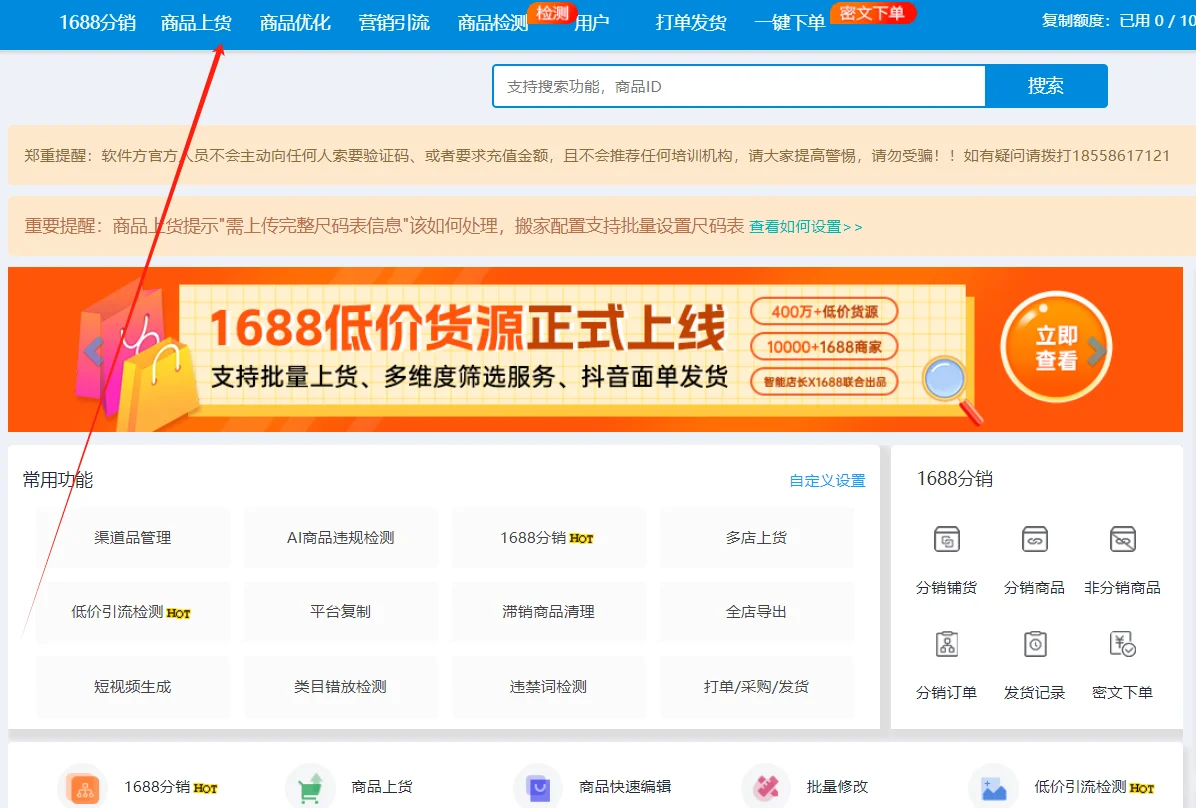The height and width of the screenshot is (808, 1196).
Task: Click the 非分销商品 icon
Action: pos(1122,540)
